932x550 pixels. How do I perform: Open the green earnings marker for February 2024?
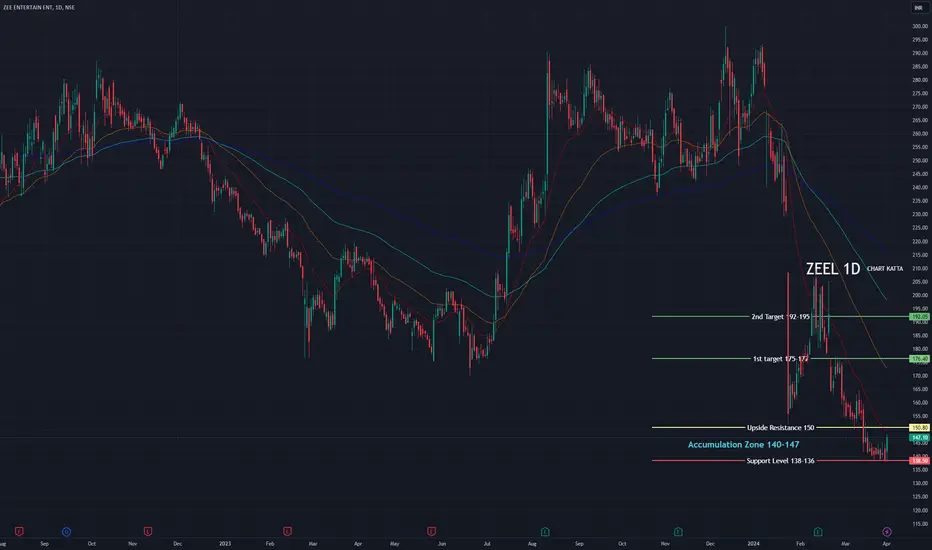pos(818,532)
